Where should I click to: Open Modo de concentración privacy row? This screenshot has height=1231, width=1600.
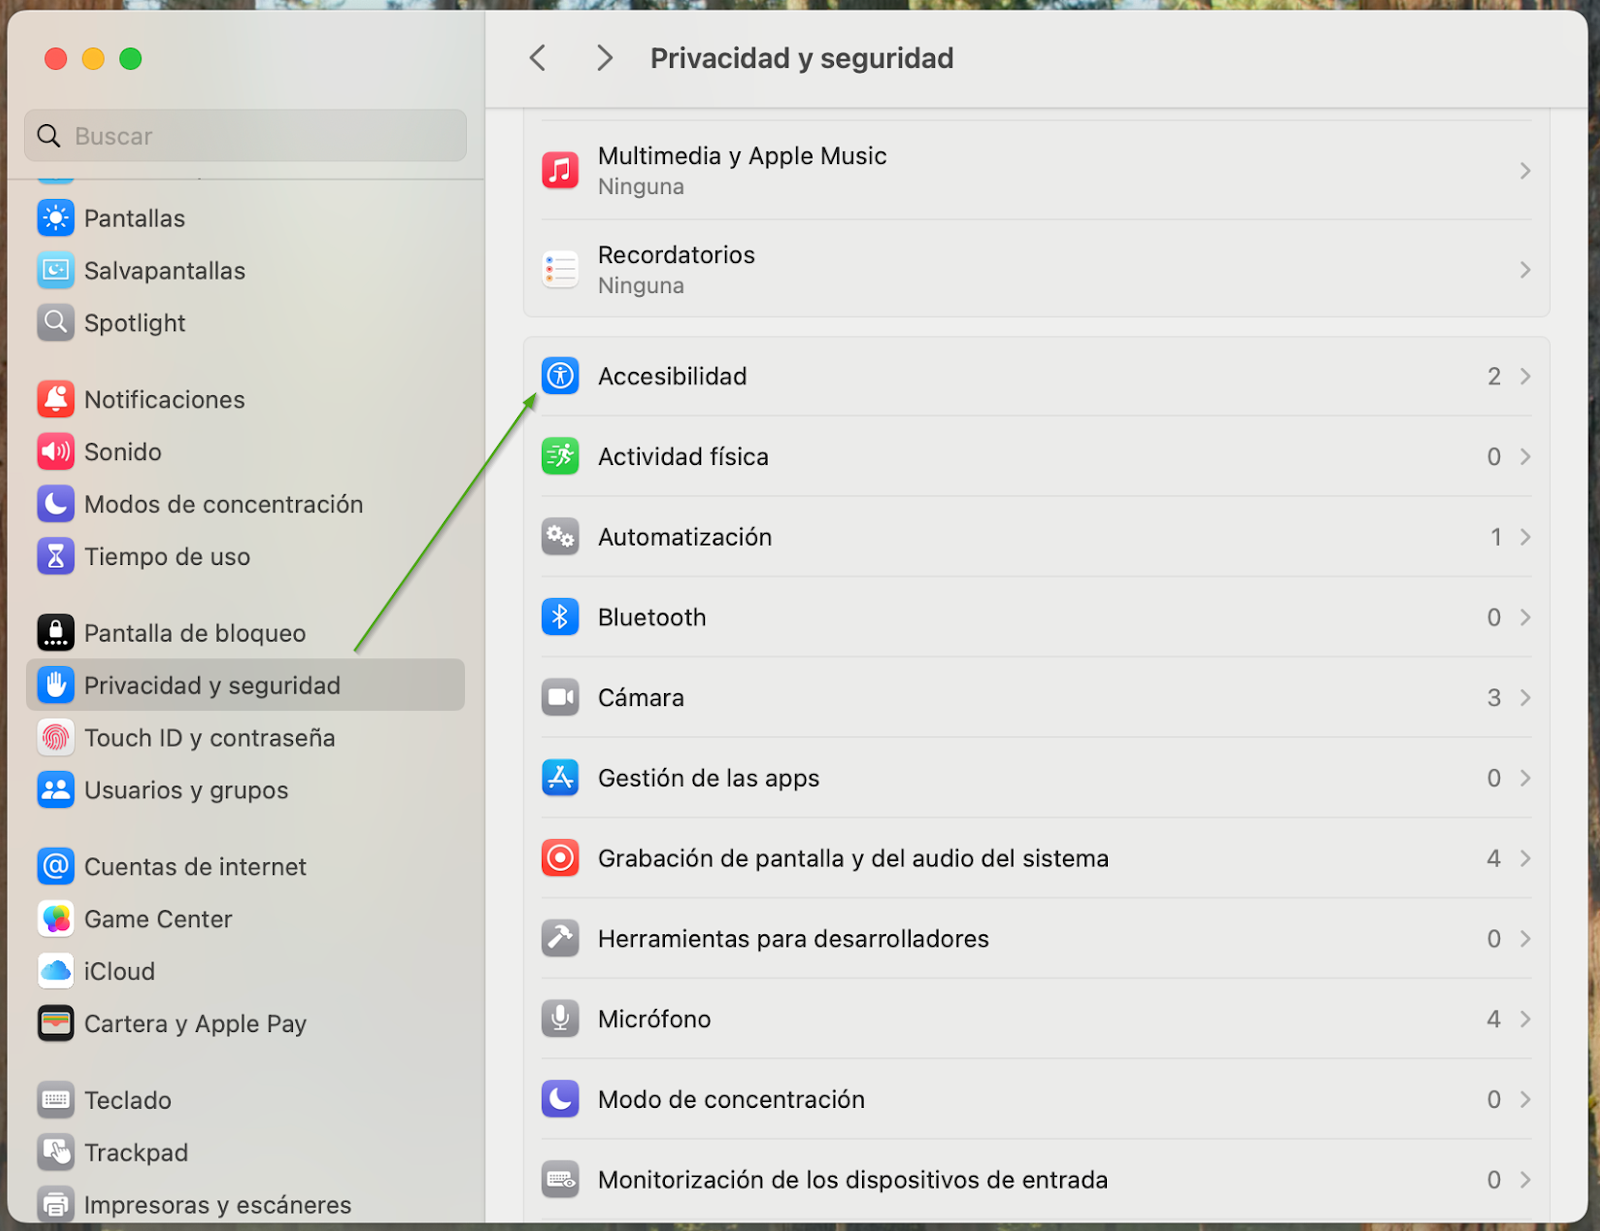click(731, 1099)
